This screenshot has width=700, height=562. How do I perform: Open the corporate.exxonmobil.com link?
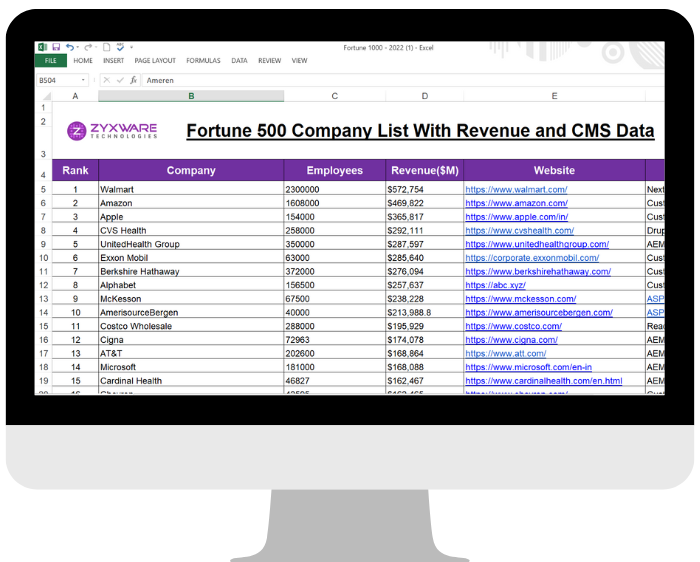pos(532,258)
